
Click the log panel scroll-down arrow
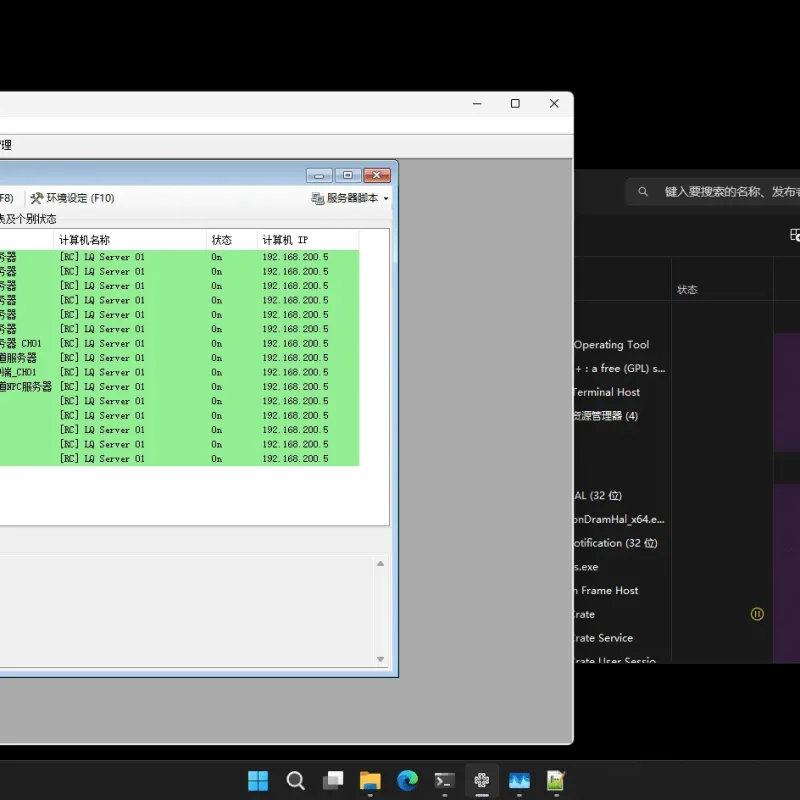380,659
